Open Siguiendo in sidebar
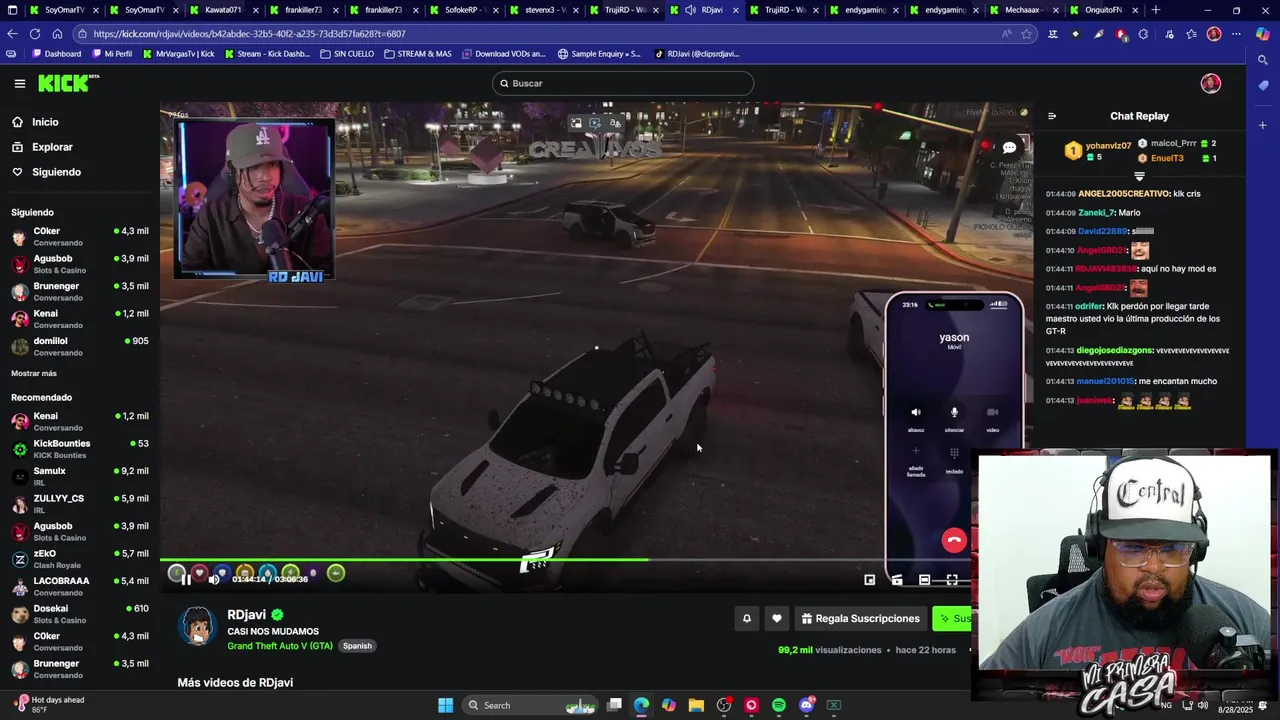Image resolution: width=1280 pixels, height=720 pixels. [x=46, y=172]
